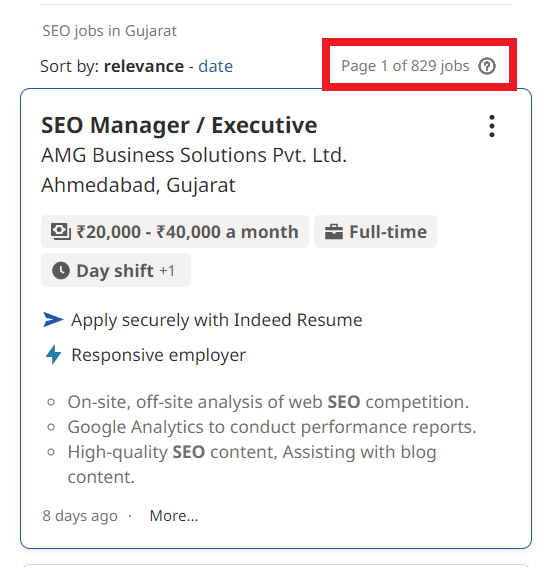The width and height of the screenshot is (555, 567).
Task: Click the Indeed Resume arrow icon
Action: click(x=53, y=320)
